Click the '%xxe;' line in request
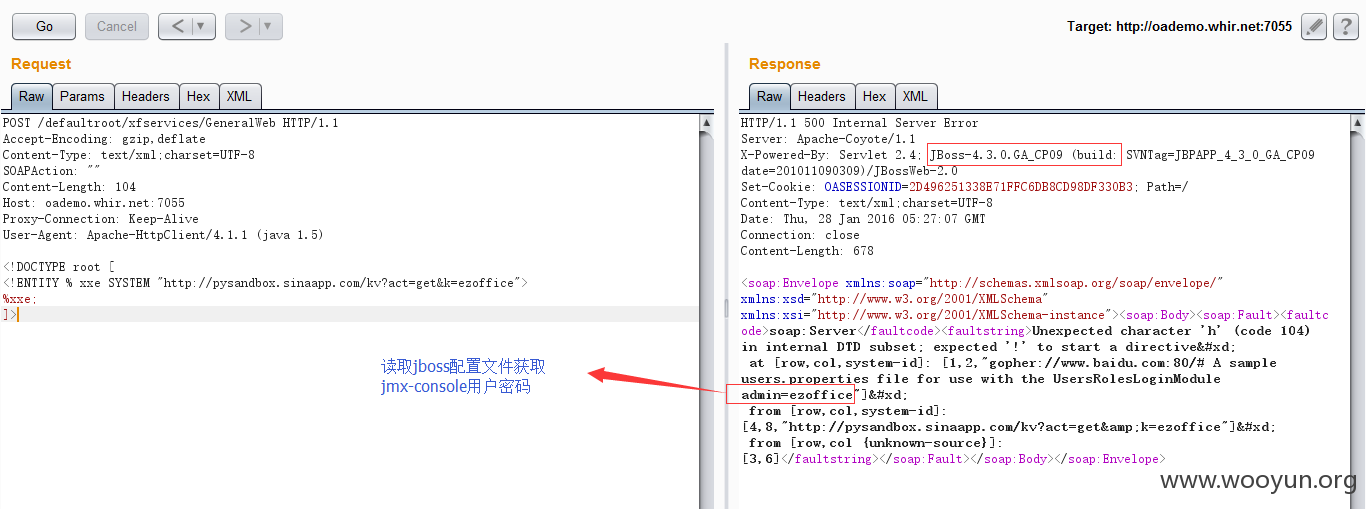Viewport: 1366px width, 509px height. [20, 299]
